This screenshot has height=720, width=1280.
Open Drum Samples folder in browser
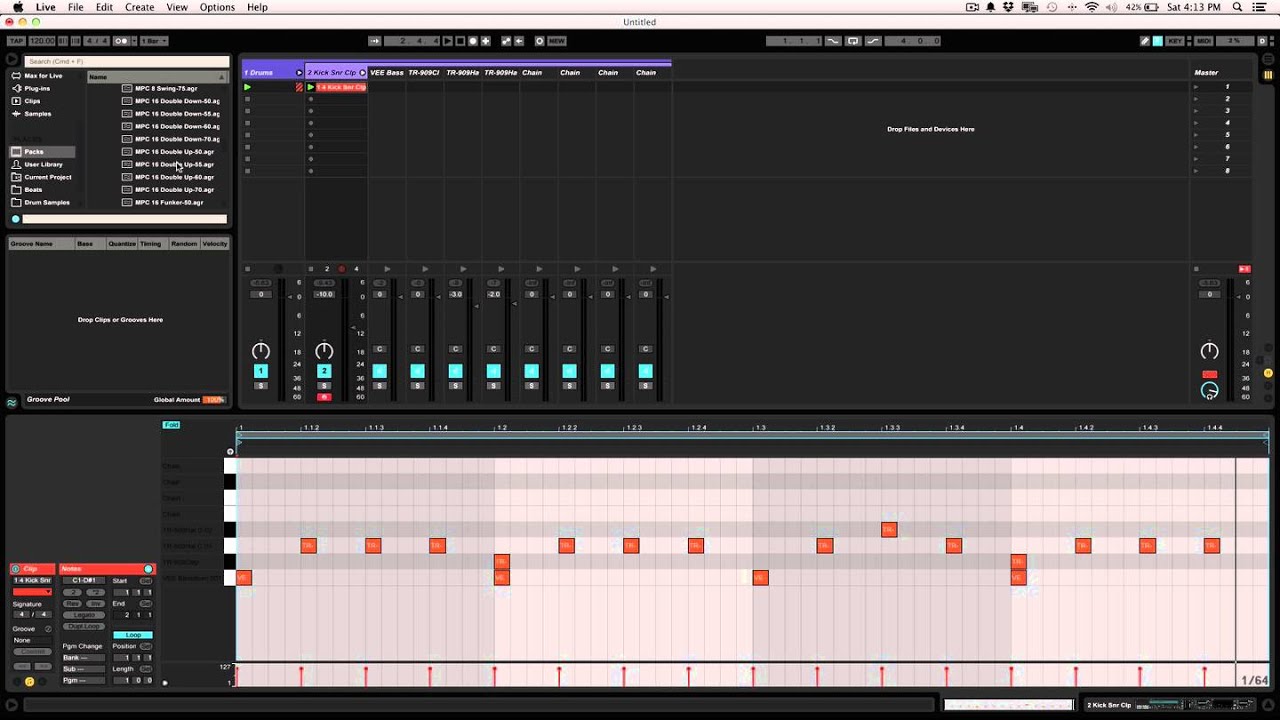47,202
